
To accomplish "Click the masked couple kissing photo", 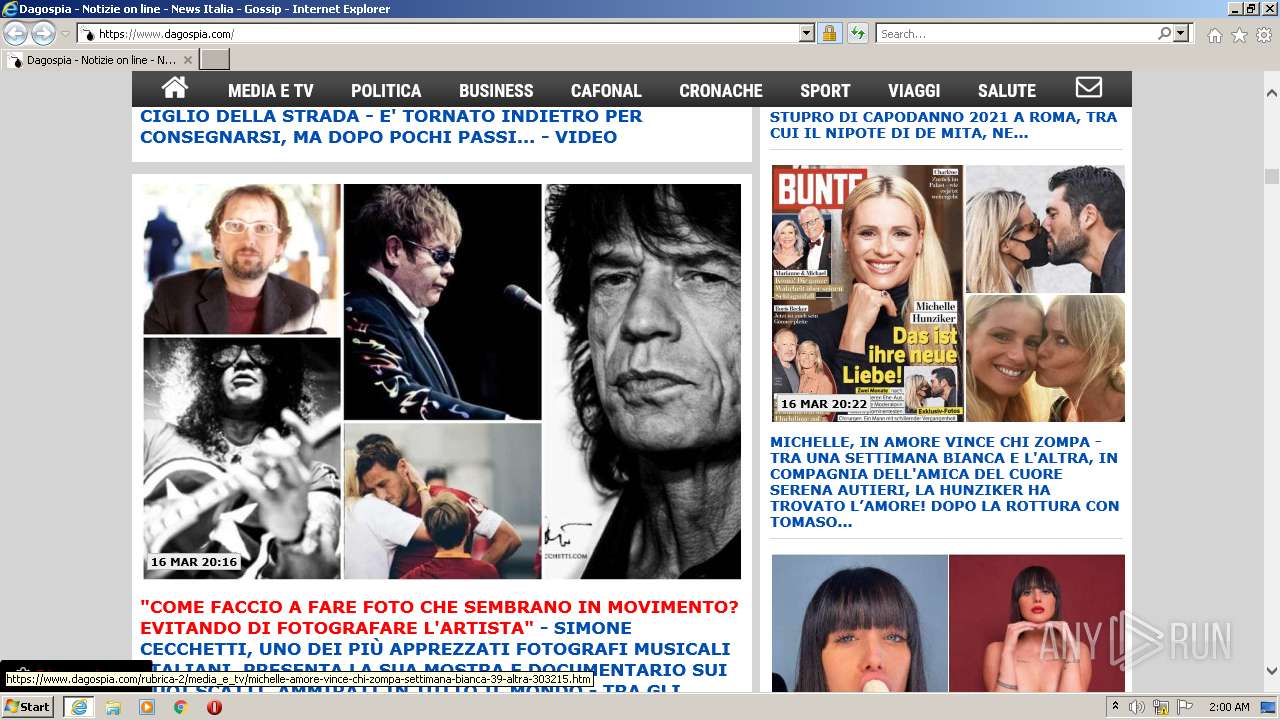I will [x=1045, y=229].
